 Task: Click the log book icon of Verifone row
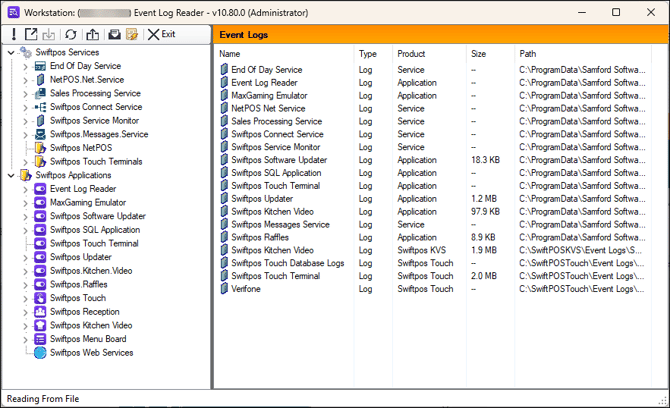point(224,289)
